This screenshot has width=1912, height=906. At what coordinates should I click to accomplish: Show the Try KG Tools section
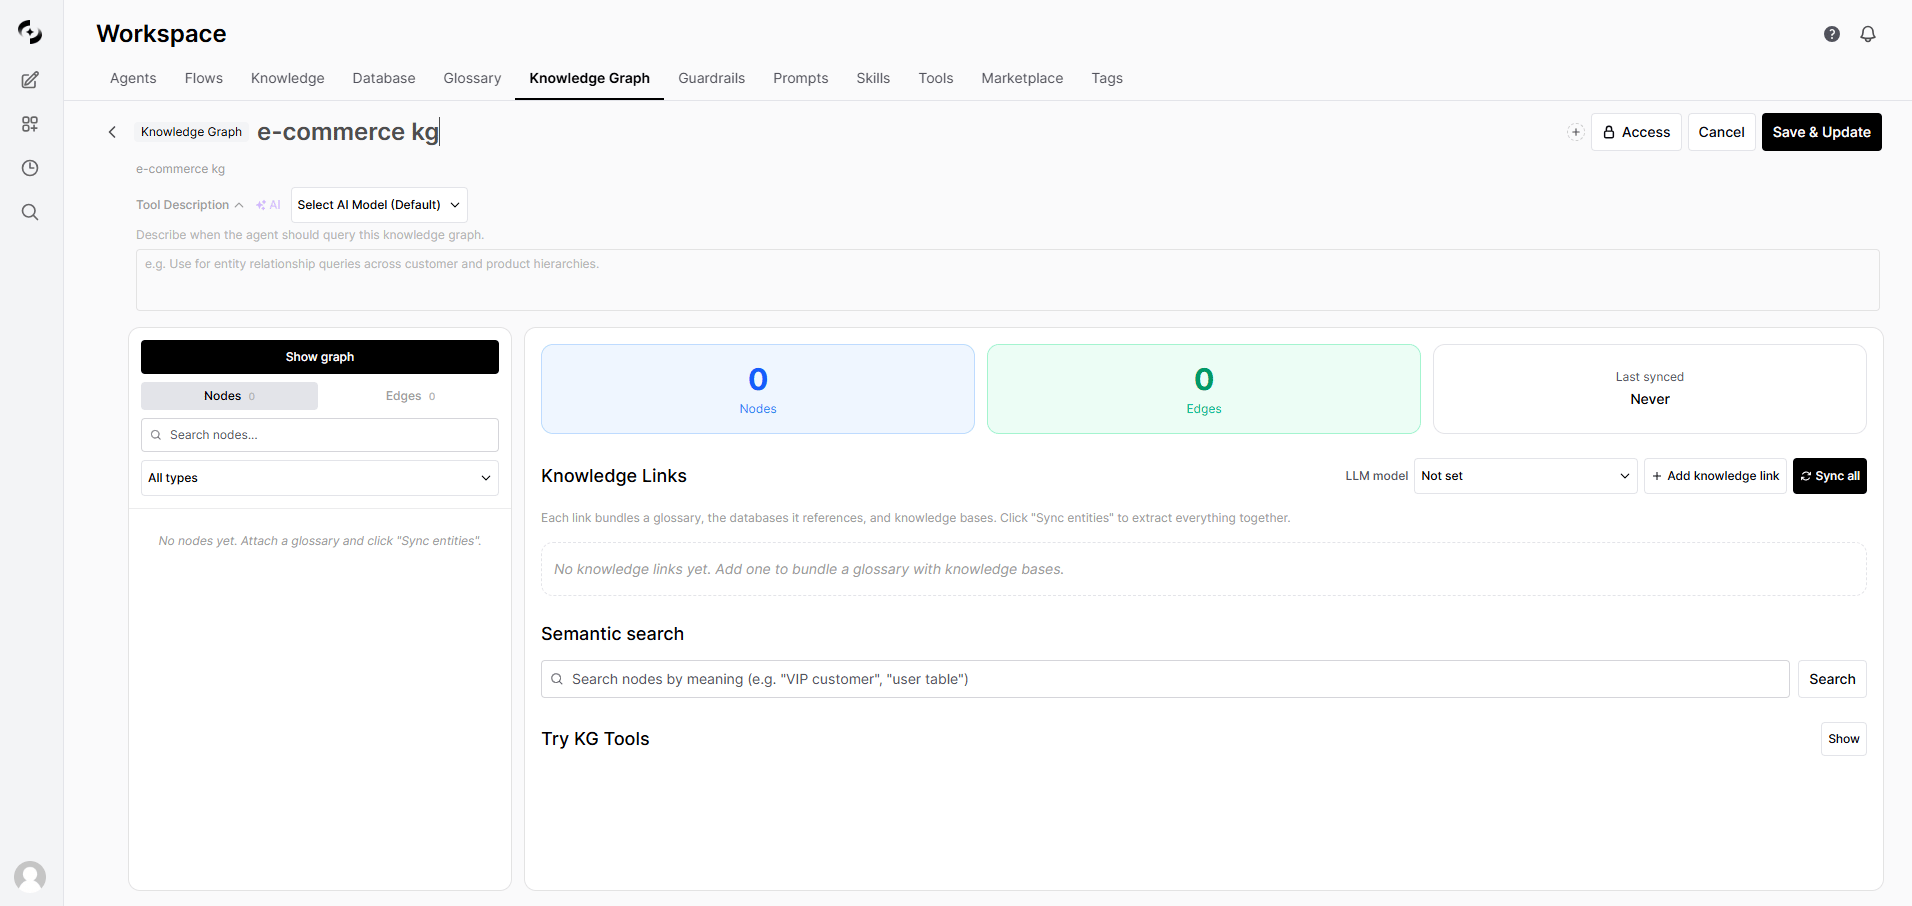(x=1844, y=739)
